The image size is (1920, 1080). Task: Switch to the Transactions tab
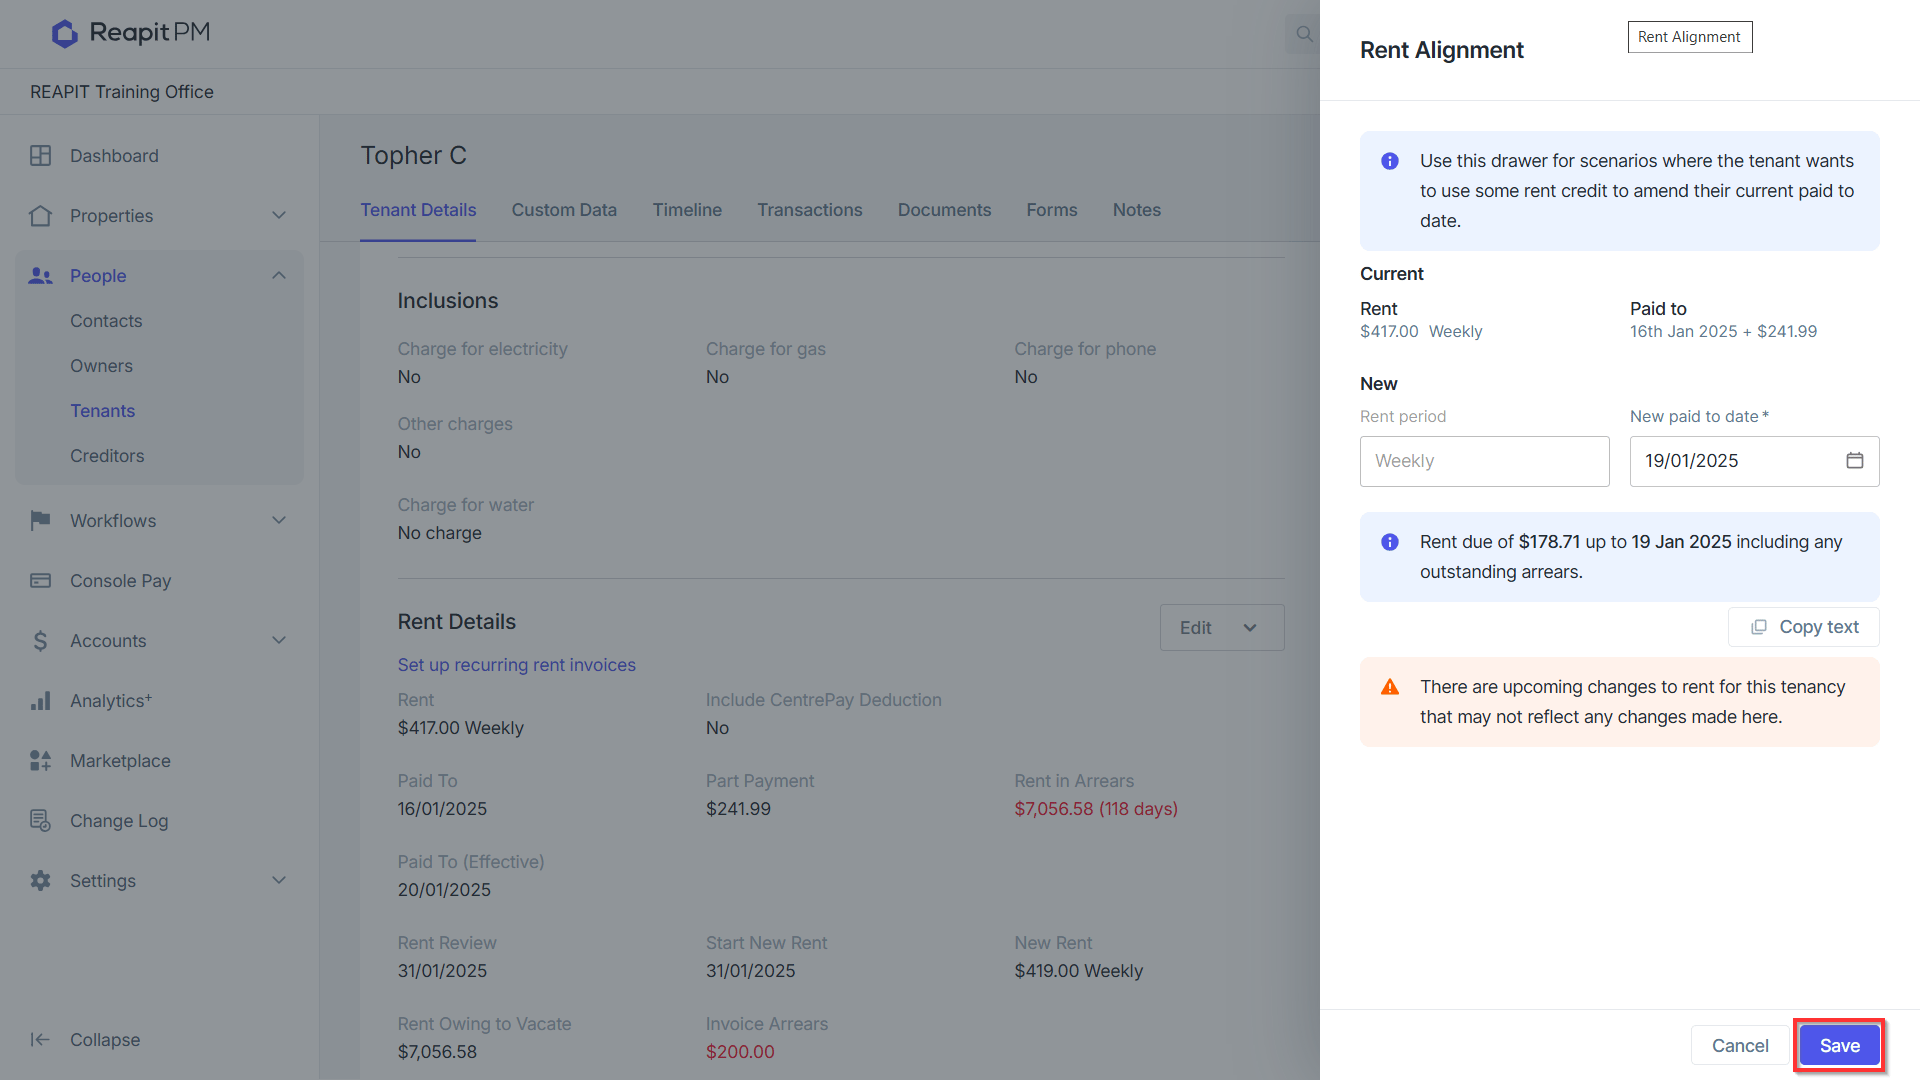pyautogui.click(x=809, y=210)
